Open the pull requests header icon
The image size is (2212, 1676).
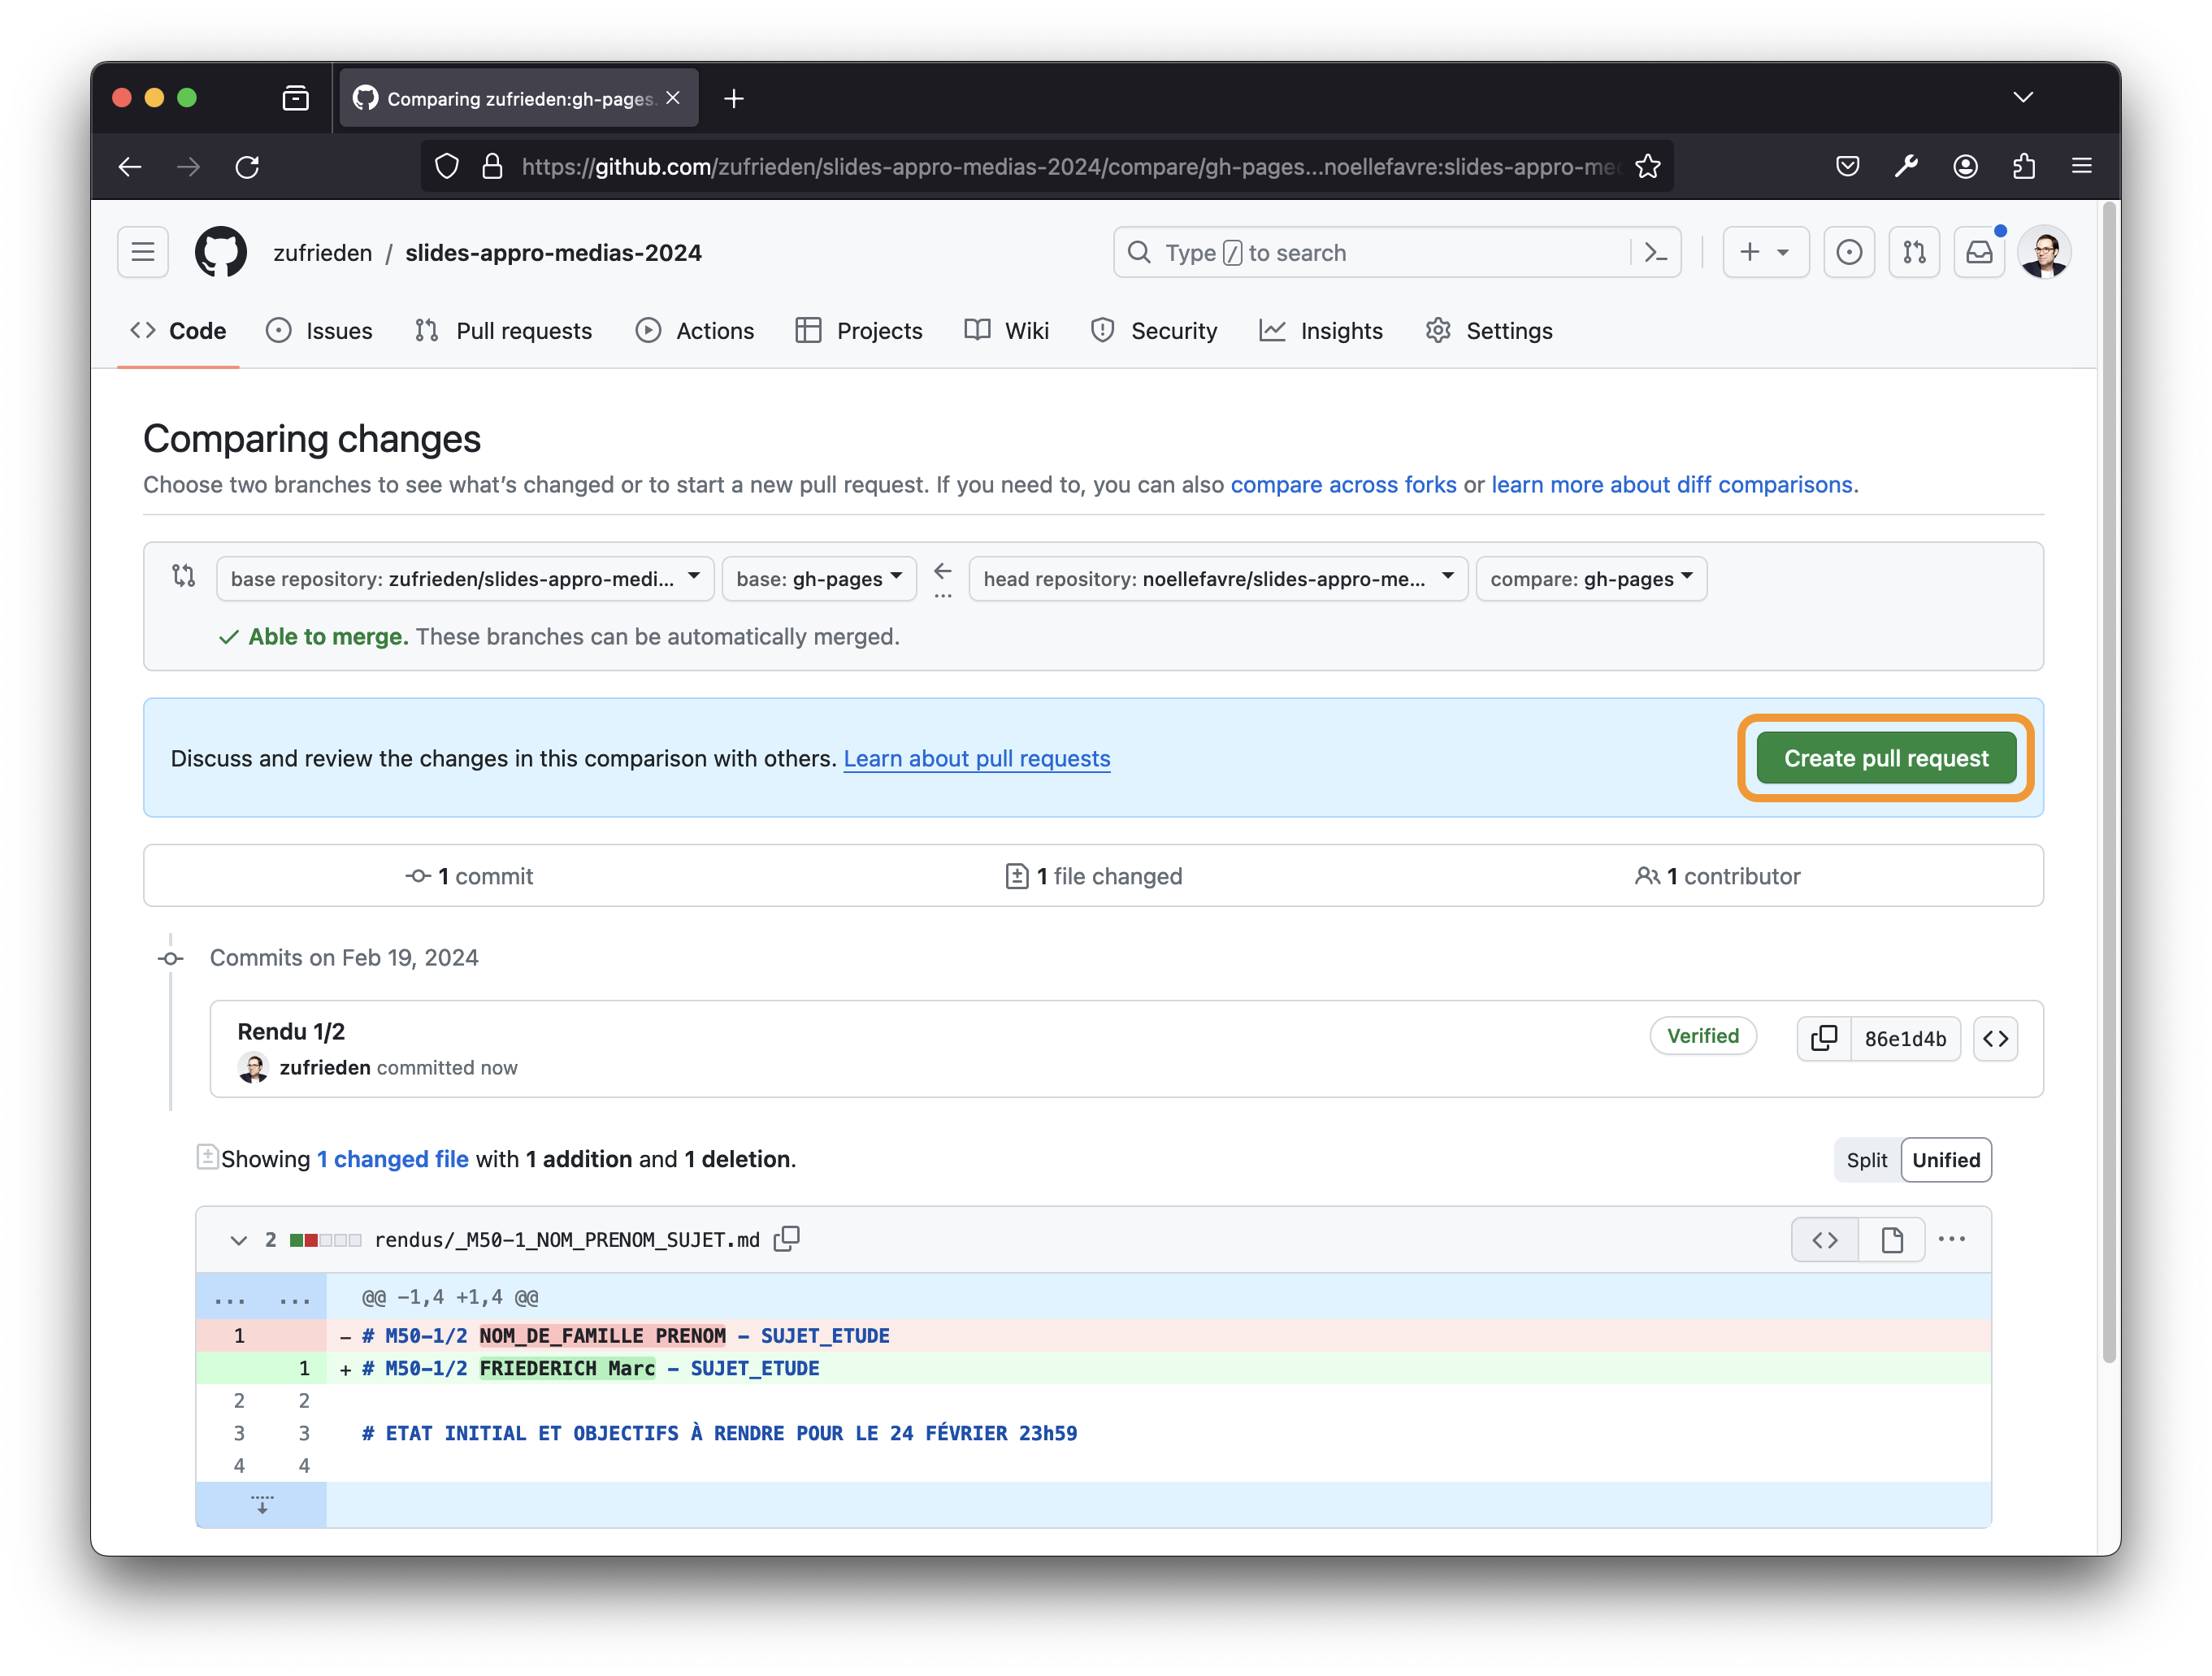[x=1914, y=252]
